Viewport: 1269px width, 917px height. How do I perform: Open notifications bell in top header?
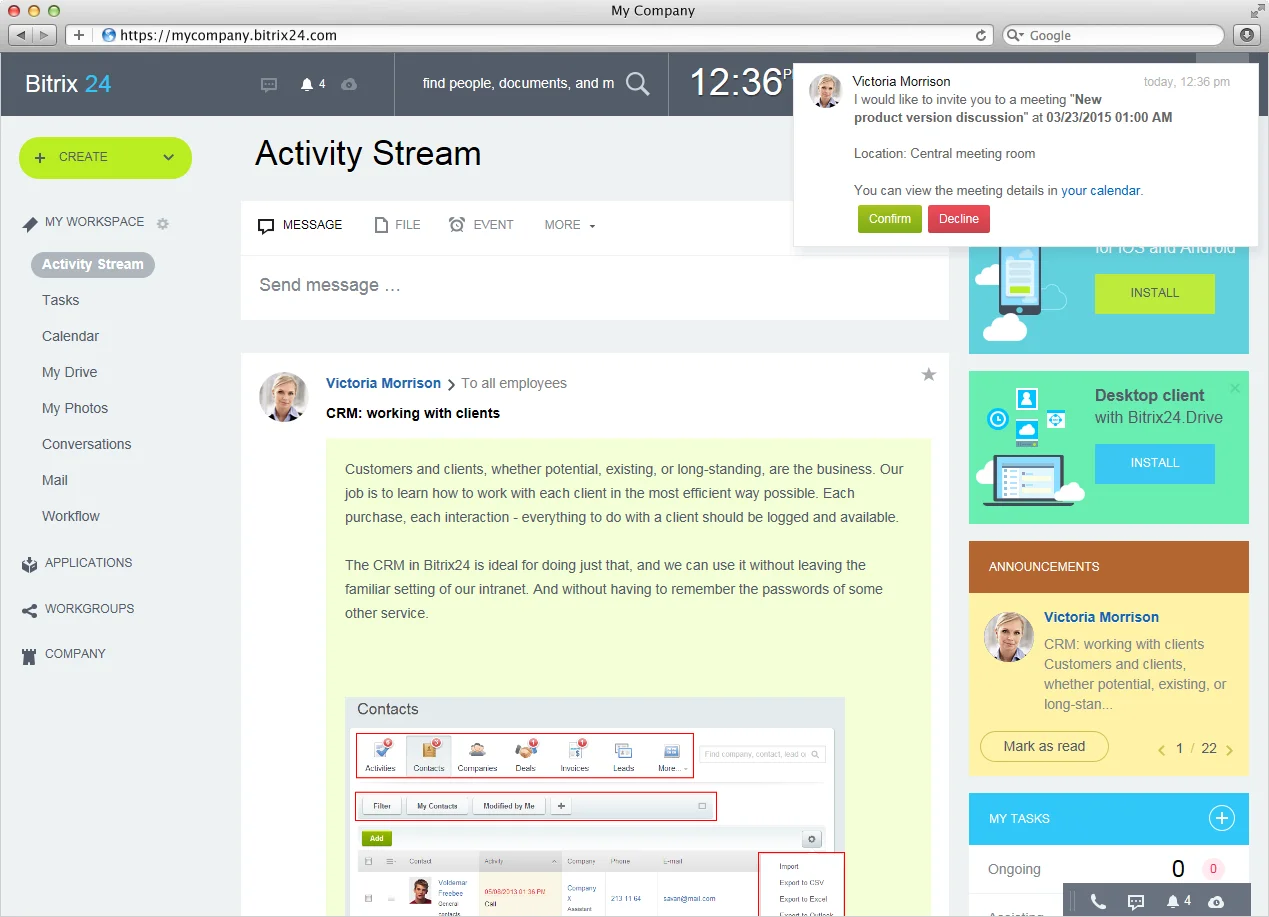[307, 85]
